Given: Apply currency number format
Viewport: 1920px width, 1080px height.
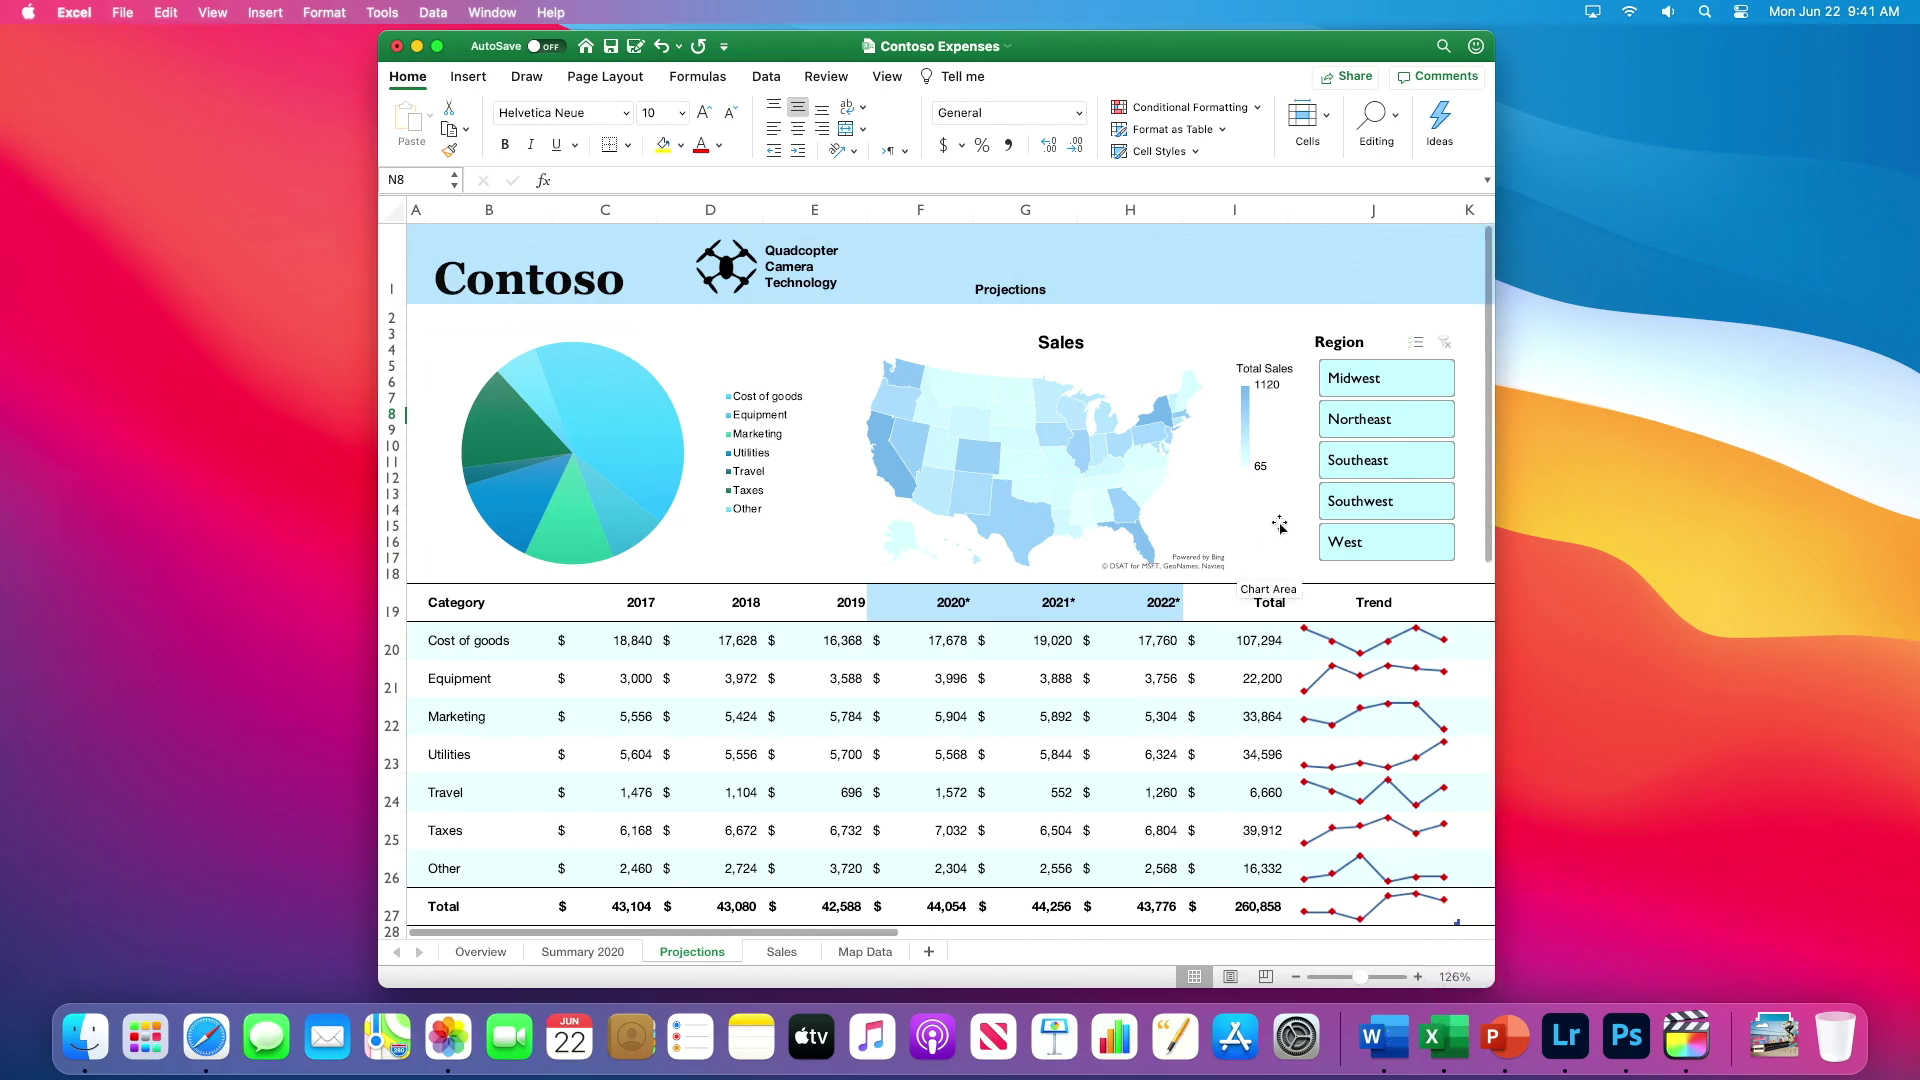Looking at the screenshot, I should [945, 145].
